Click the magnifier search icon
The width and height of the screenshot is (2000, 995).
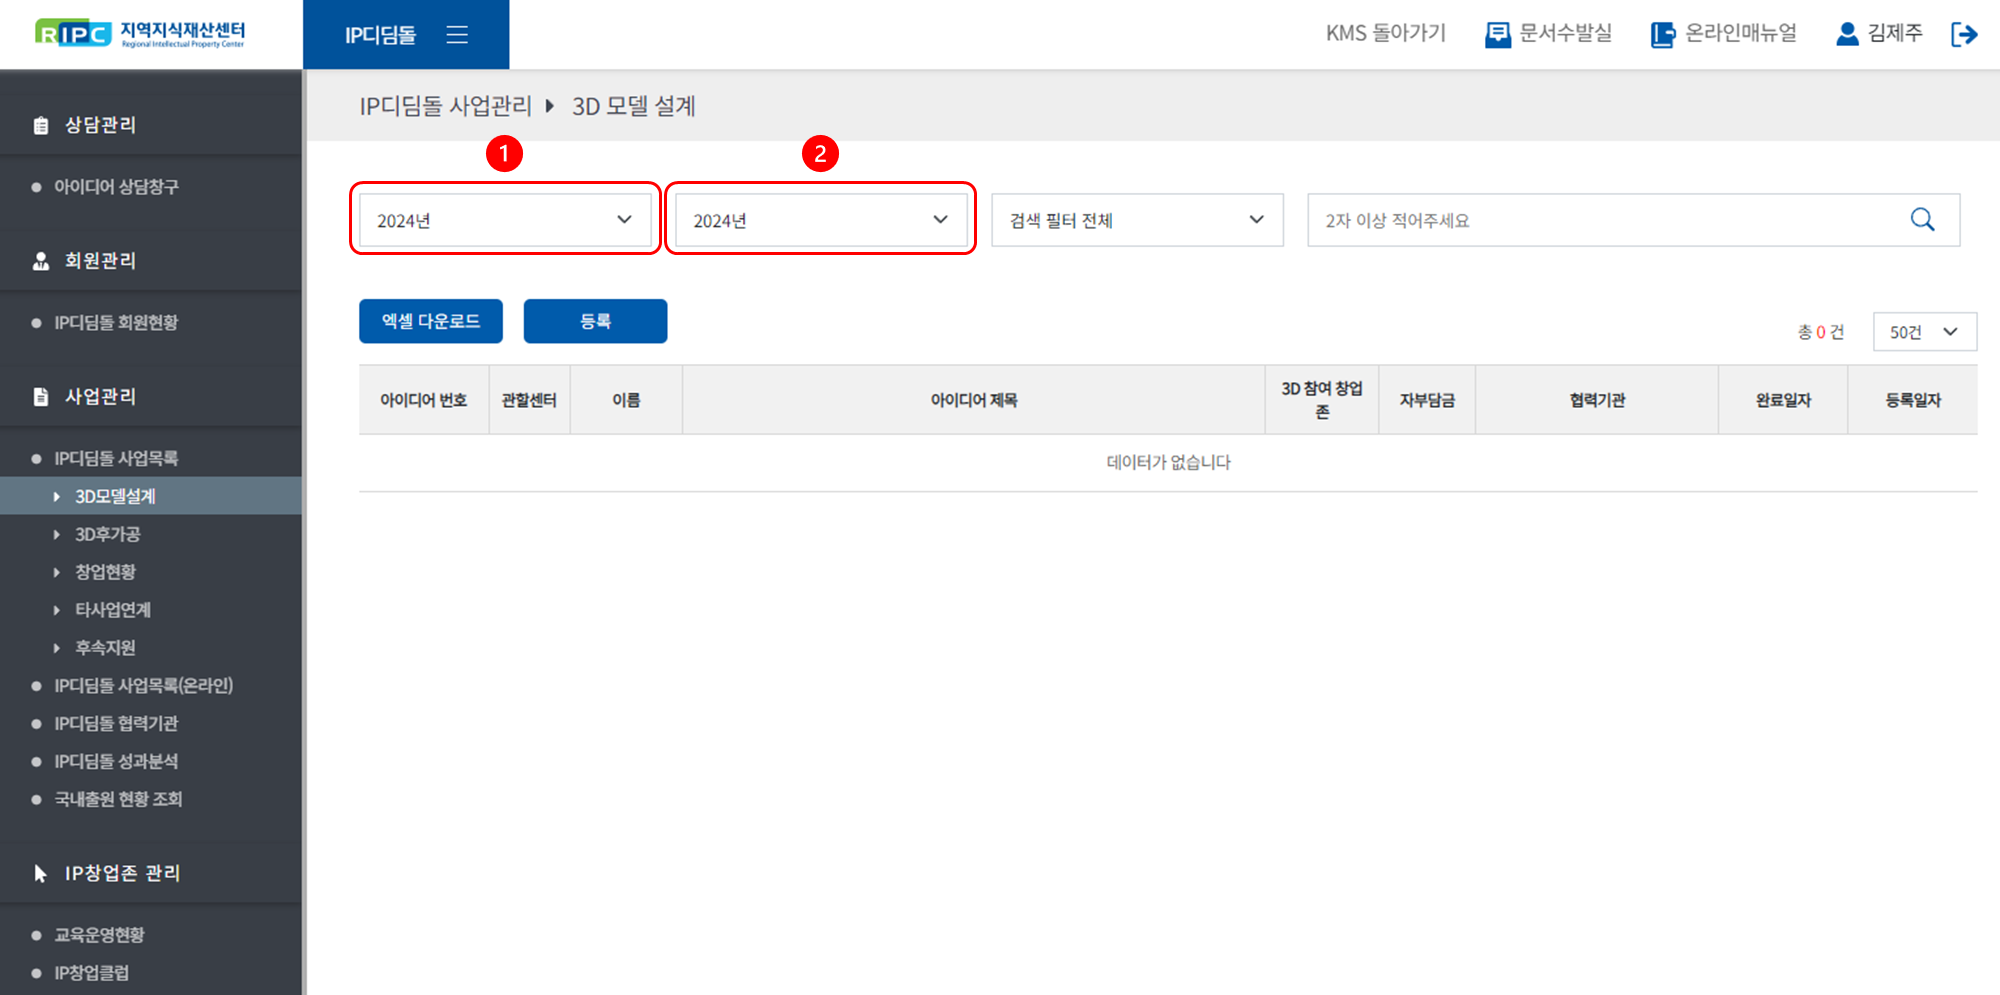[x=1922, y=220]
